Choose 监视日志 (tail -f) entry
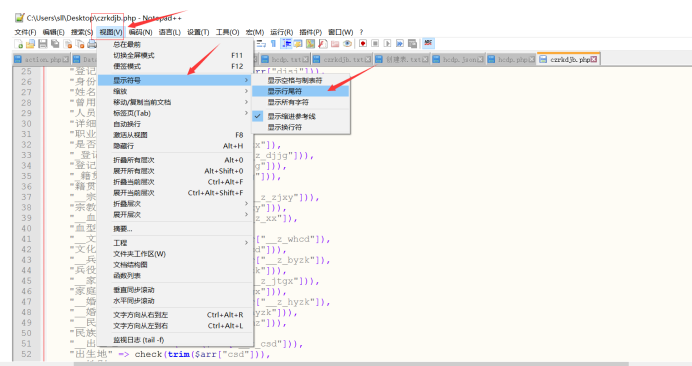 point(175,340)
